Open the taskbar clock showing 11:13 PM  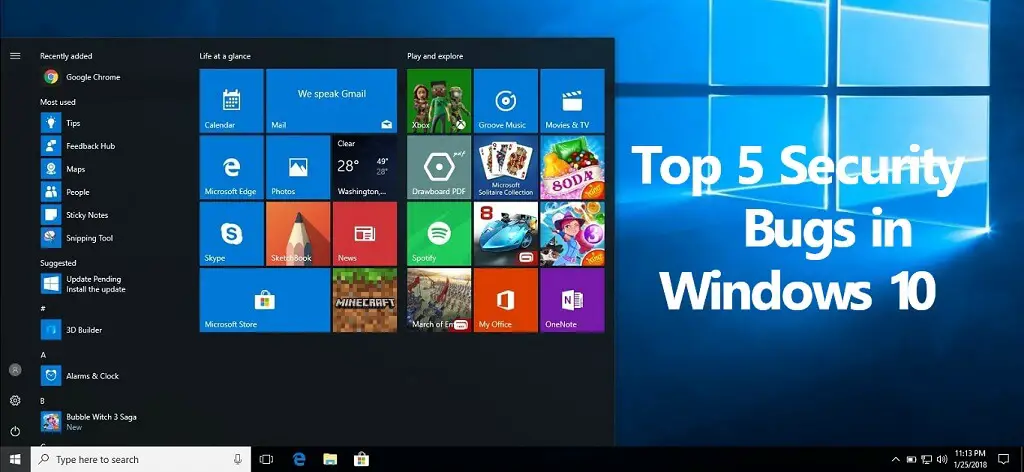coord(970,459)
